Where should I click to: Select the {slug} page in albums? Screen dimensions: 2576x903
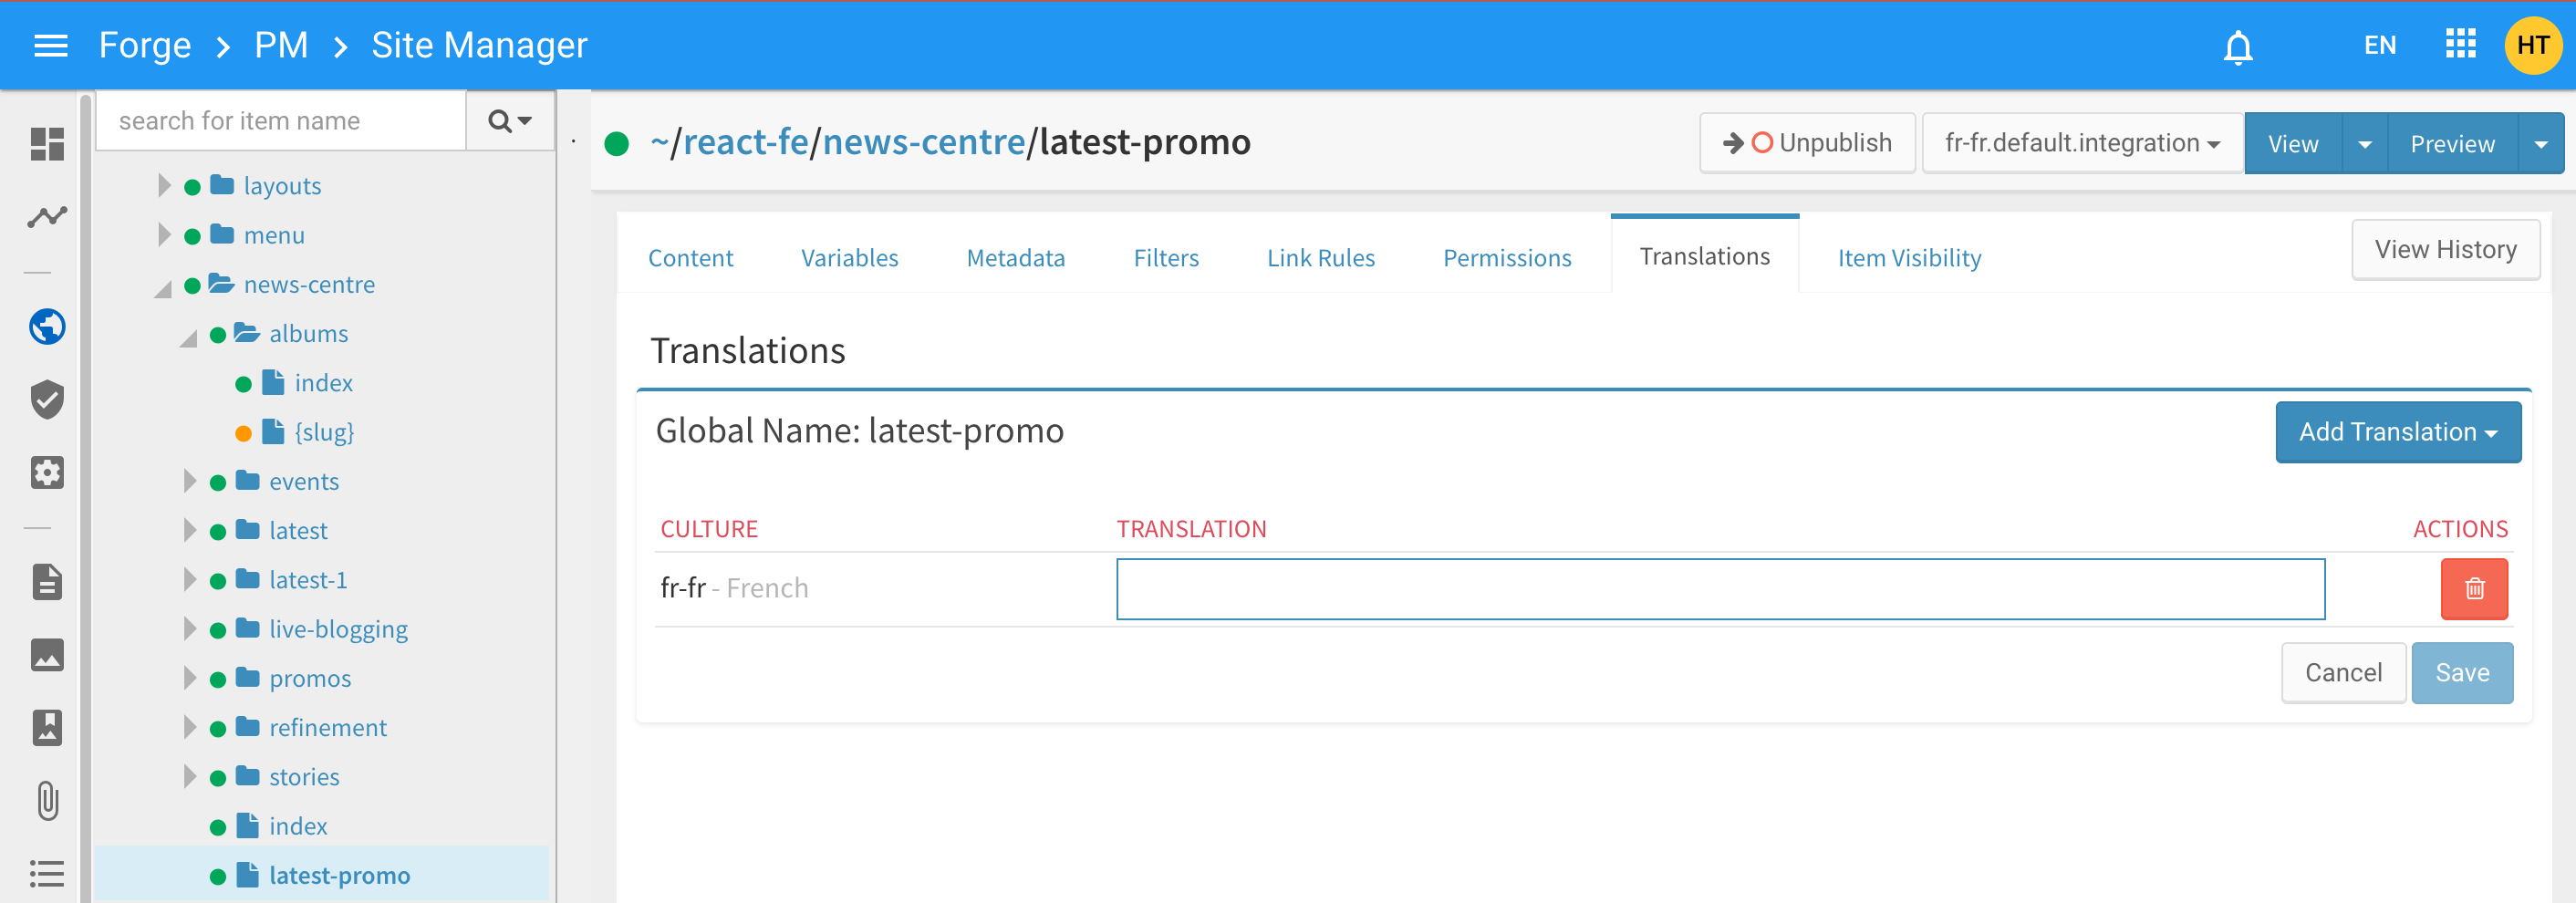pos(324,432)
